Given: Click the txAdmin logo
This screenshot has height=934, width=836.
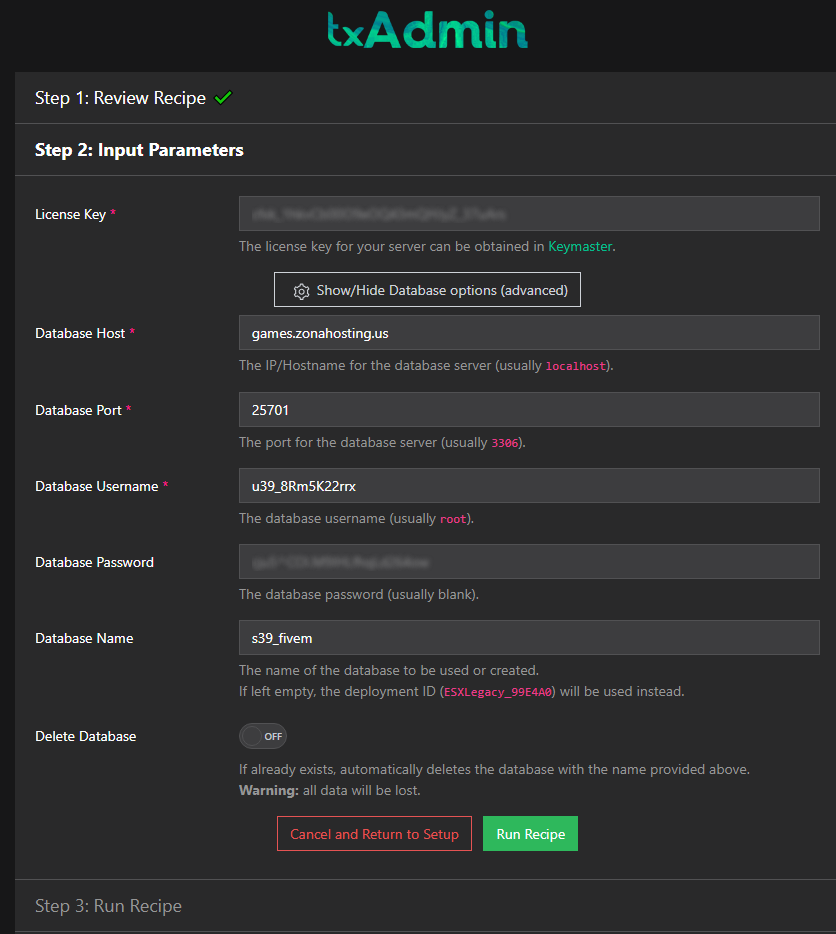Looking at the screenshot, I should point(427,30).
